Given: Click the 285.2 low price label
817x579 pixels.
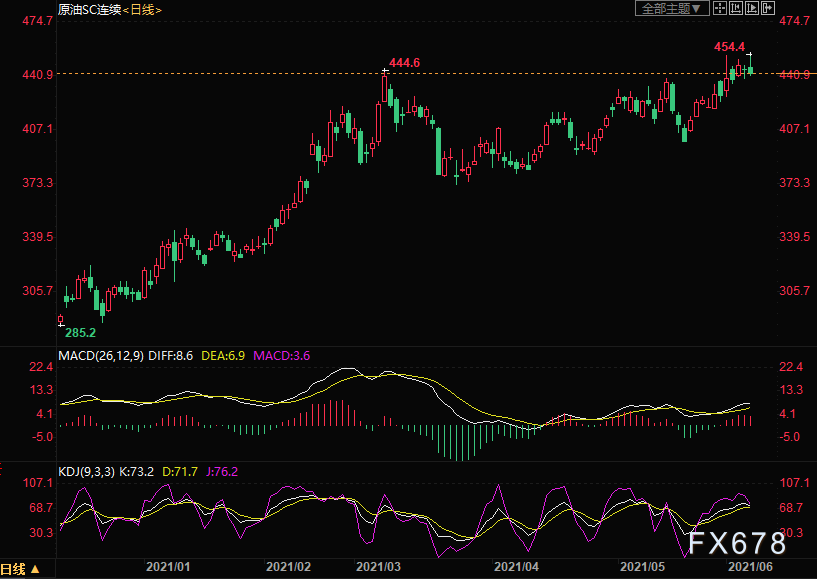Looking at the screenshot, I should pos(80,332).
